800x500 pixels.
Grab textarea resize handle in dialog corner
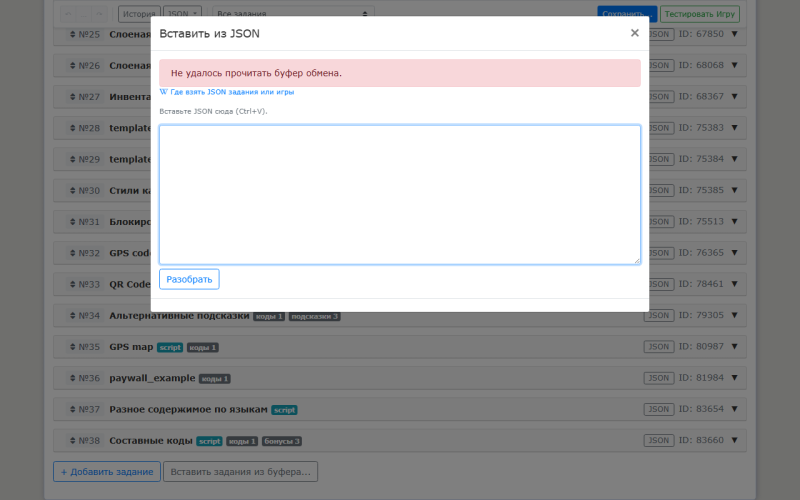(x=637, y=261)
